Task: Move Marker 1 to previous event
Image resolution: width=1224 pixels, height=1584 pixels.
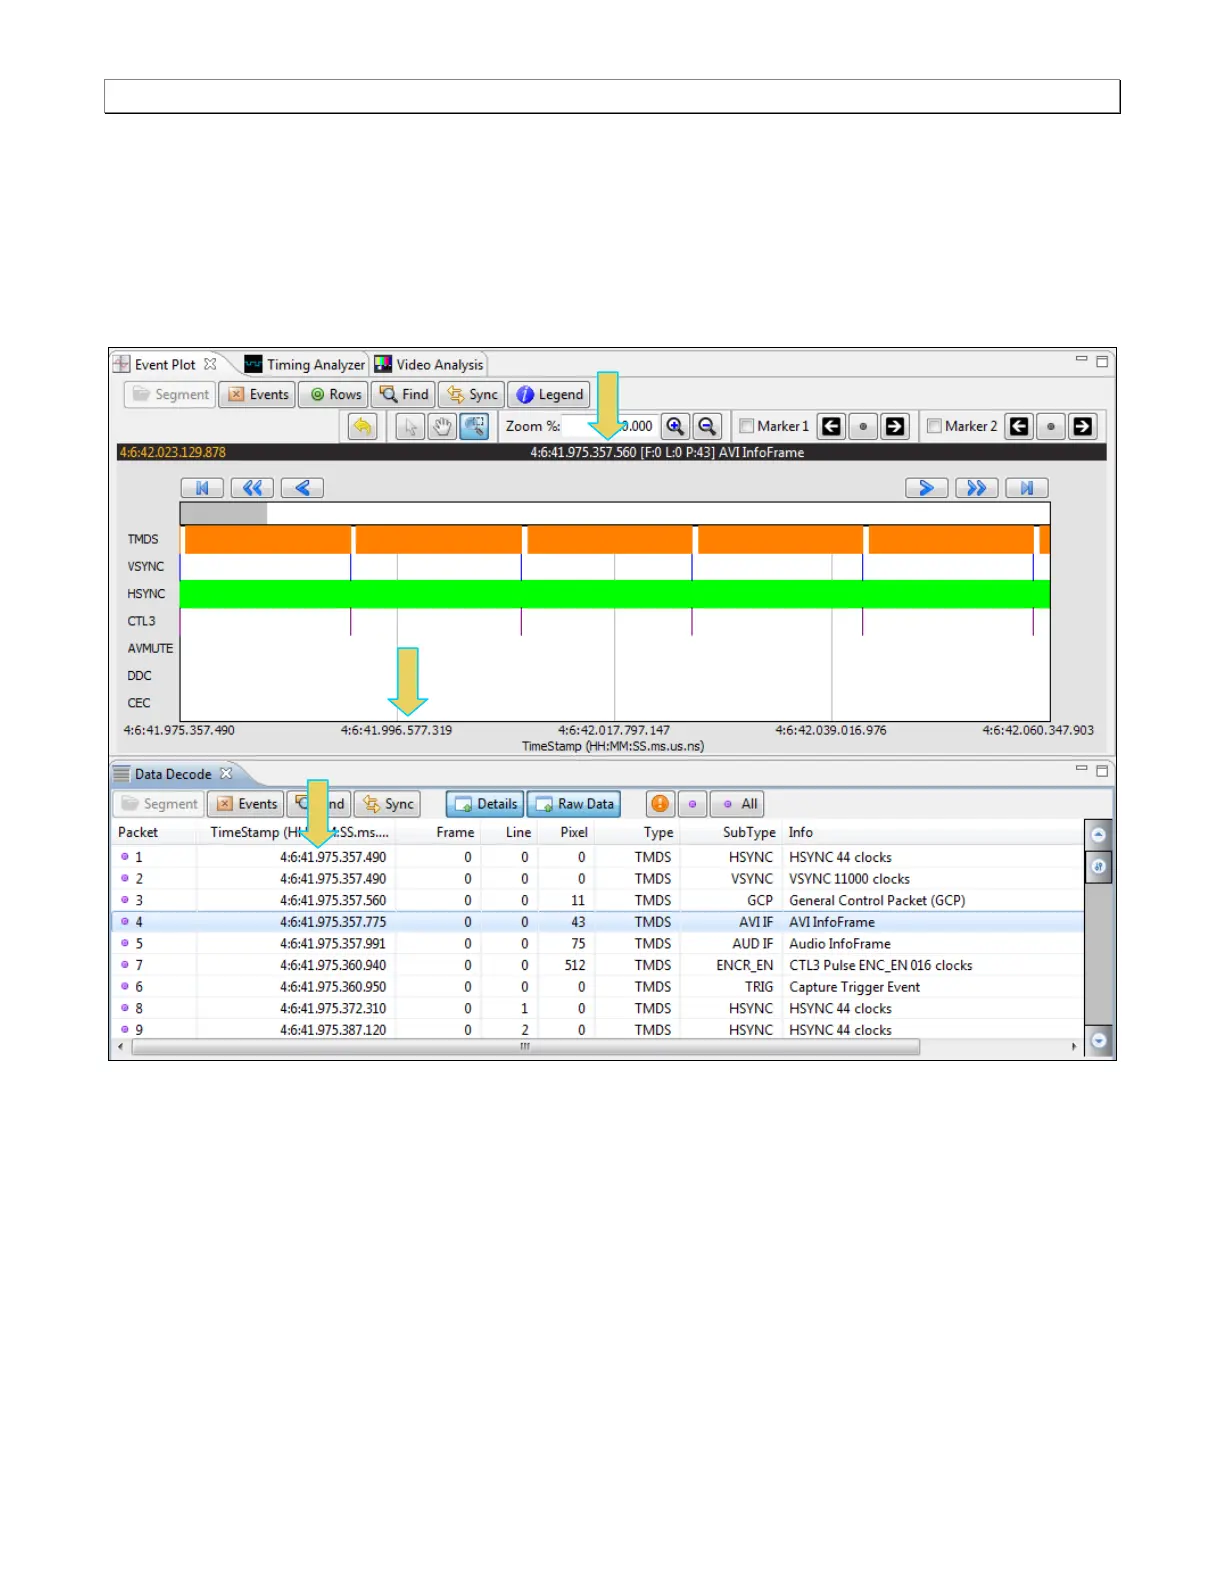Action: tap(831, 427)
